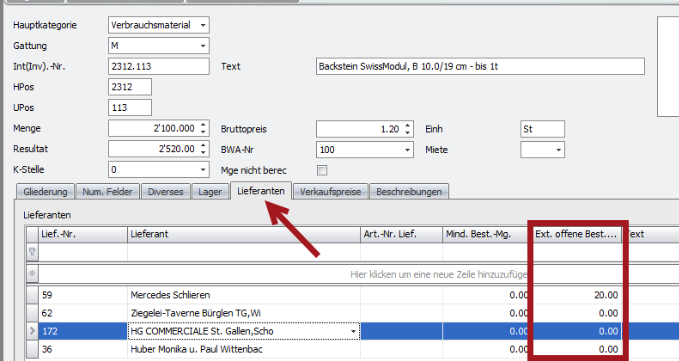Click the Bruttopreis field value 1.20

tap(360, 129)
